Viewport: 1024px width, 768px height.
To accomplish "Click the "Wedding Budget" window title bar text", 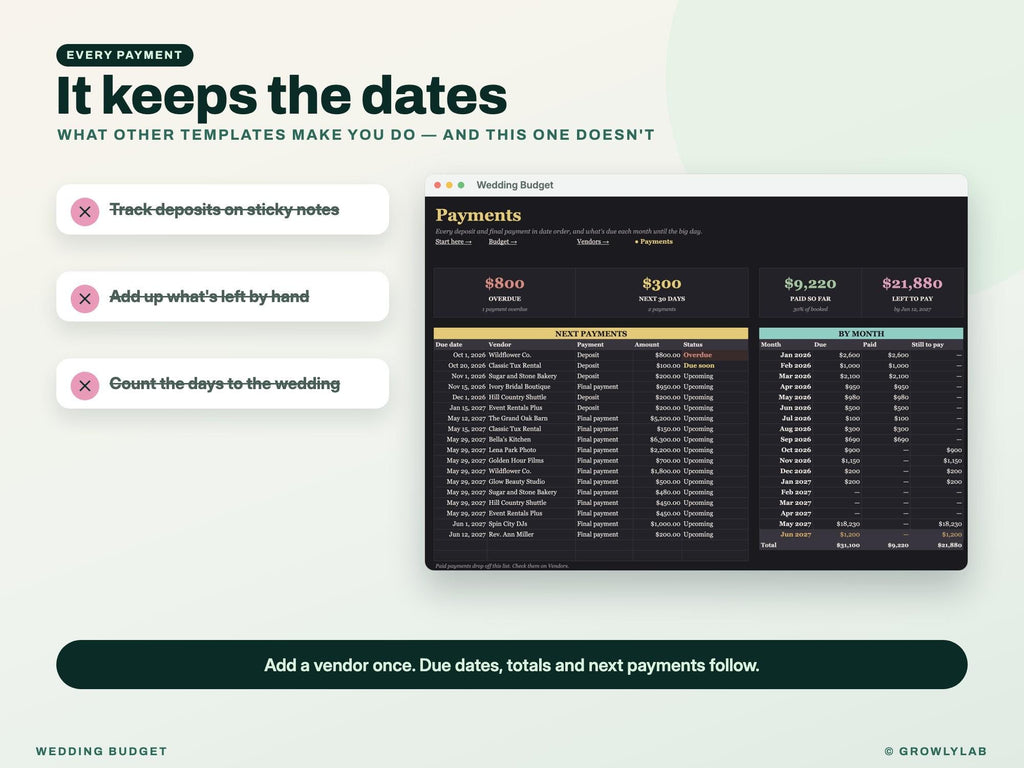I will 515,185.
